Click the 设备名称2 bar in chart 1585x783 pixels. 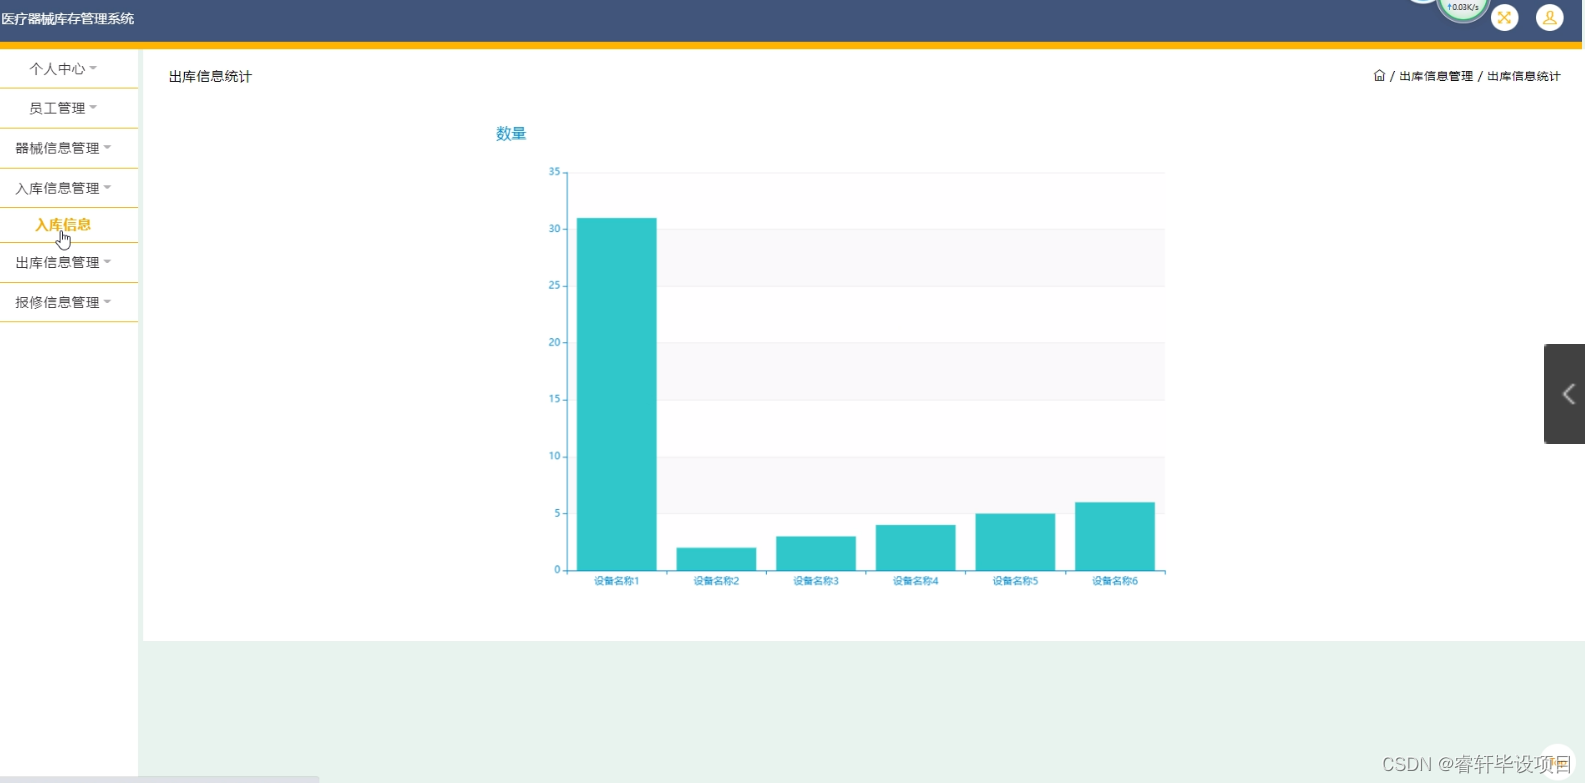pyautogui.click(x=716, y=559)
